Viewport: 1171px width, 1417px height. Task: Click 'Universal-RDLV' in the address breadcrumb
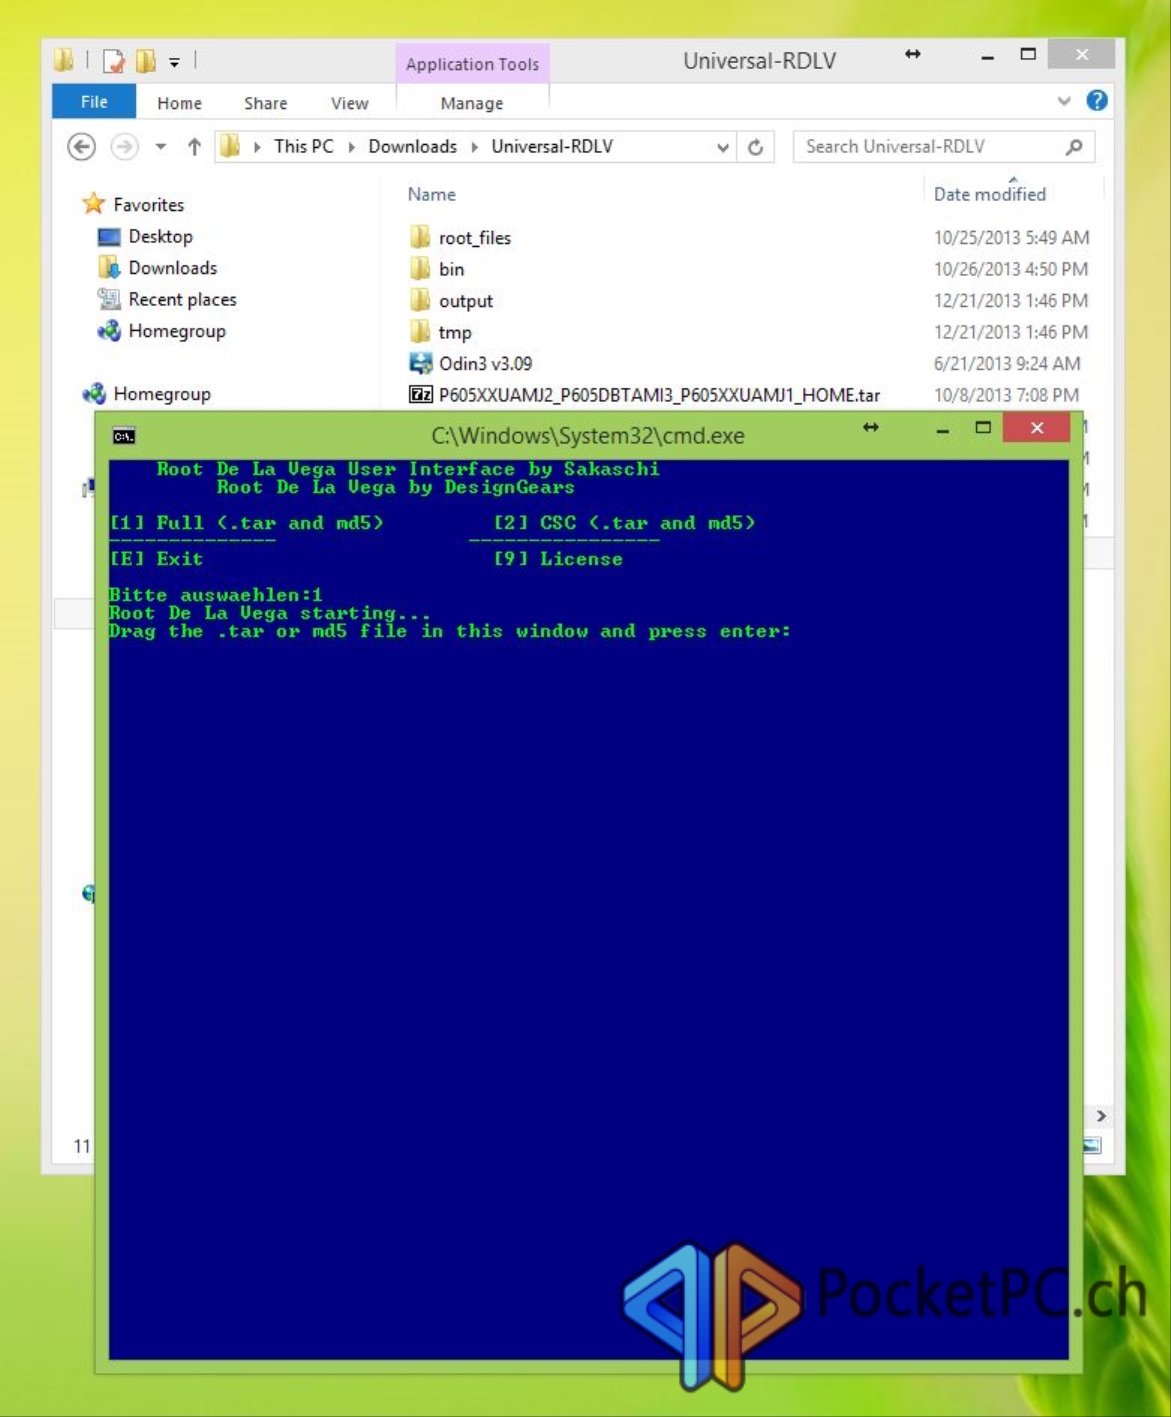[x=552, y=146]
